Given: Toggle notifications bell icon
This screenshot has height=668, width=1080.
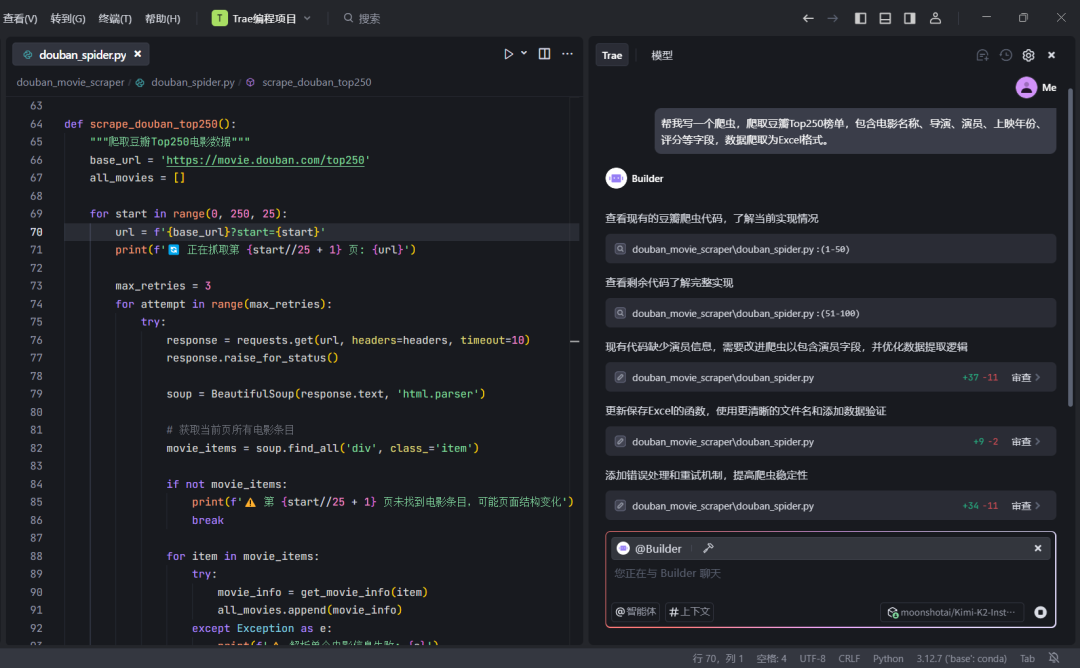Looking at the screenshot, I should pos(1053,658).
